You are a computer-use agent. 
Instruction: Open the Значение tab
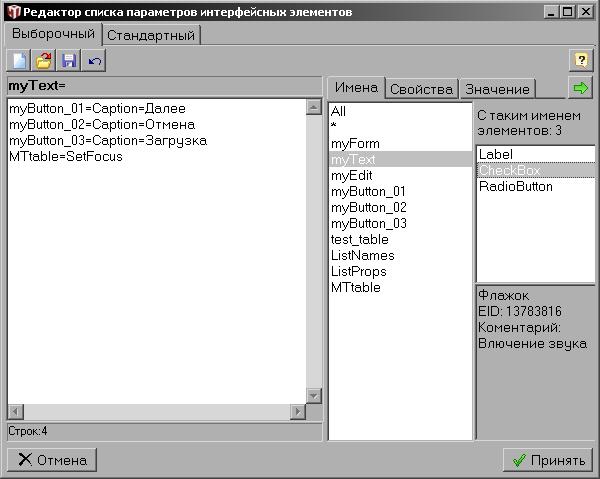tap(496, 89)
